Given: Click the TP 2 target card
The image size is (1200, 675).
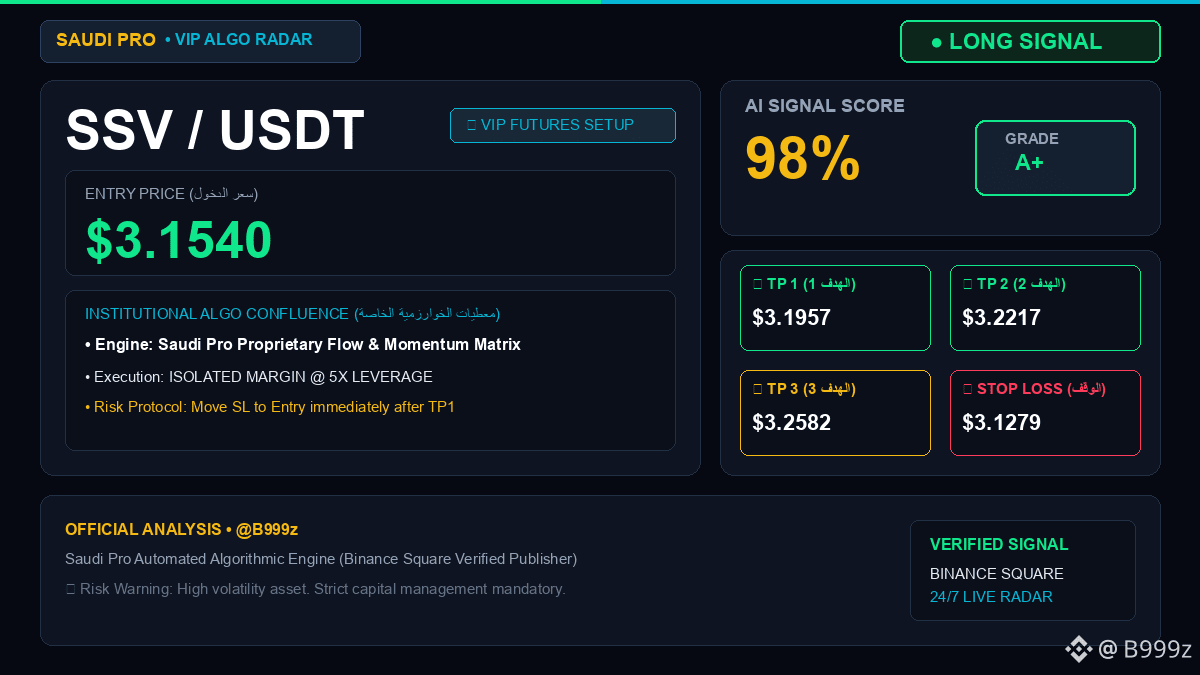Looking at the screenshot, I should [1045, 308].
